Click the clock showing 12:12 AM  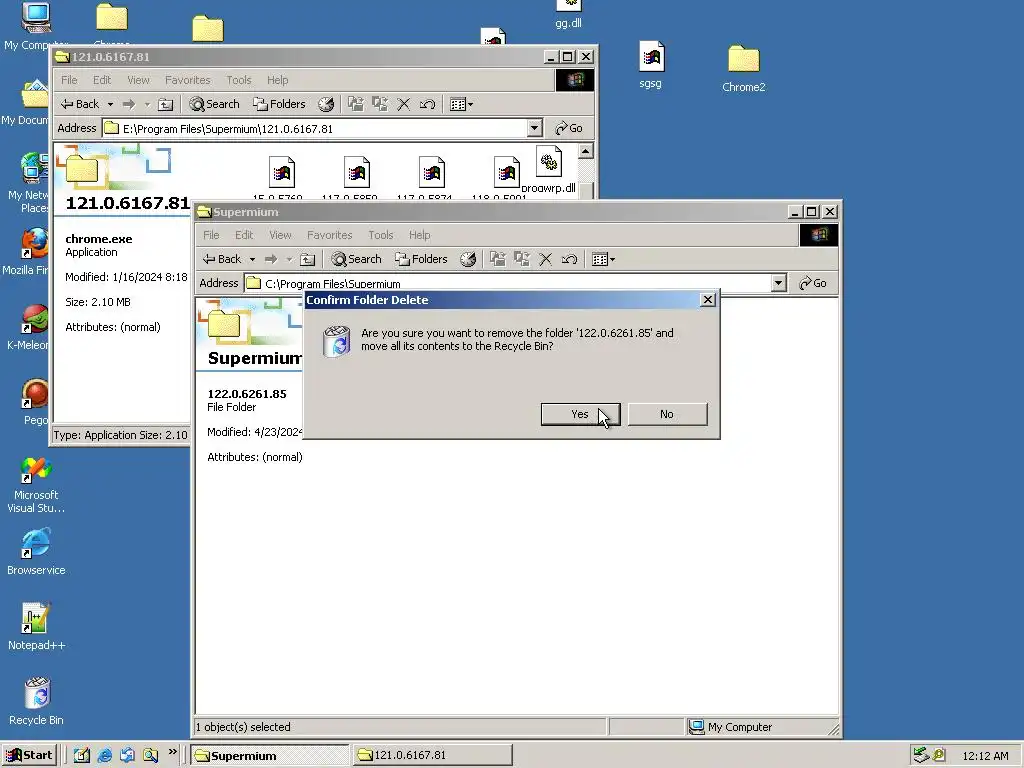[x=985, y=756]
